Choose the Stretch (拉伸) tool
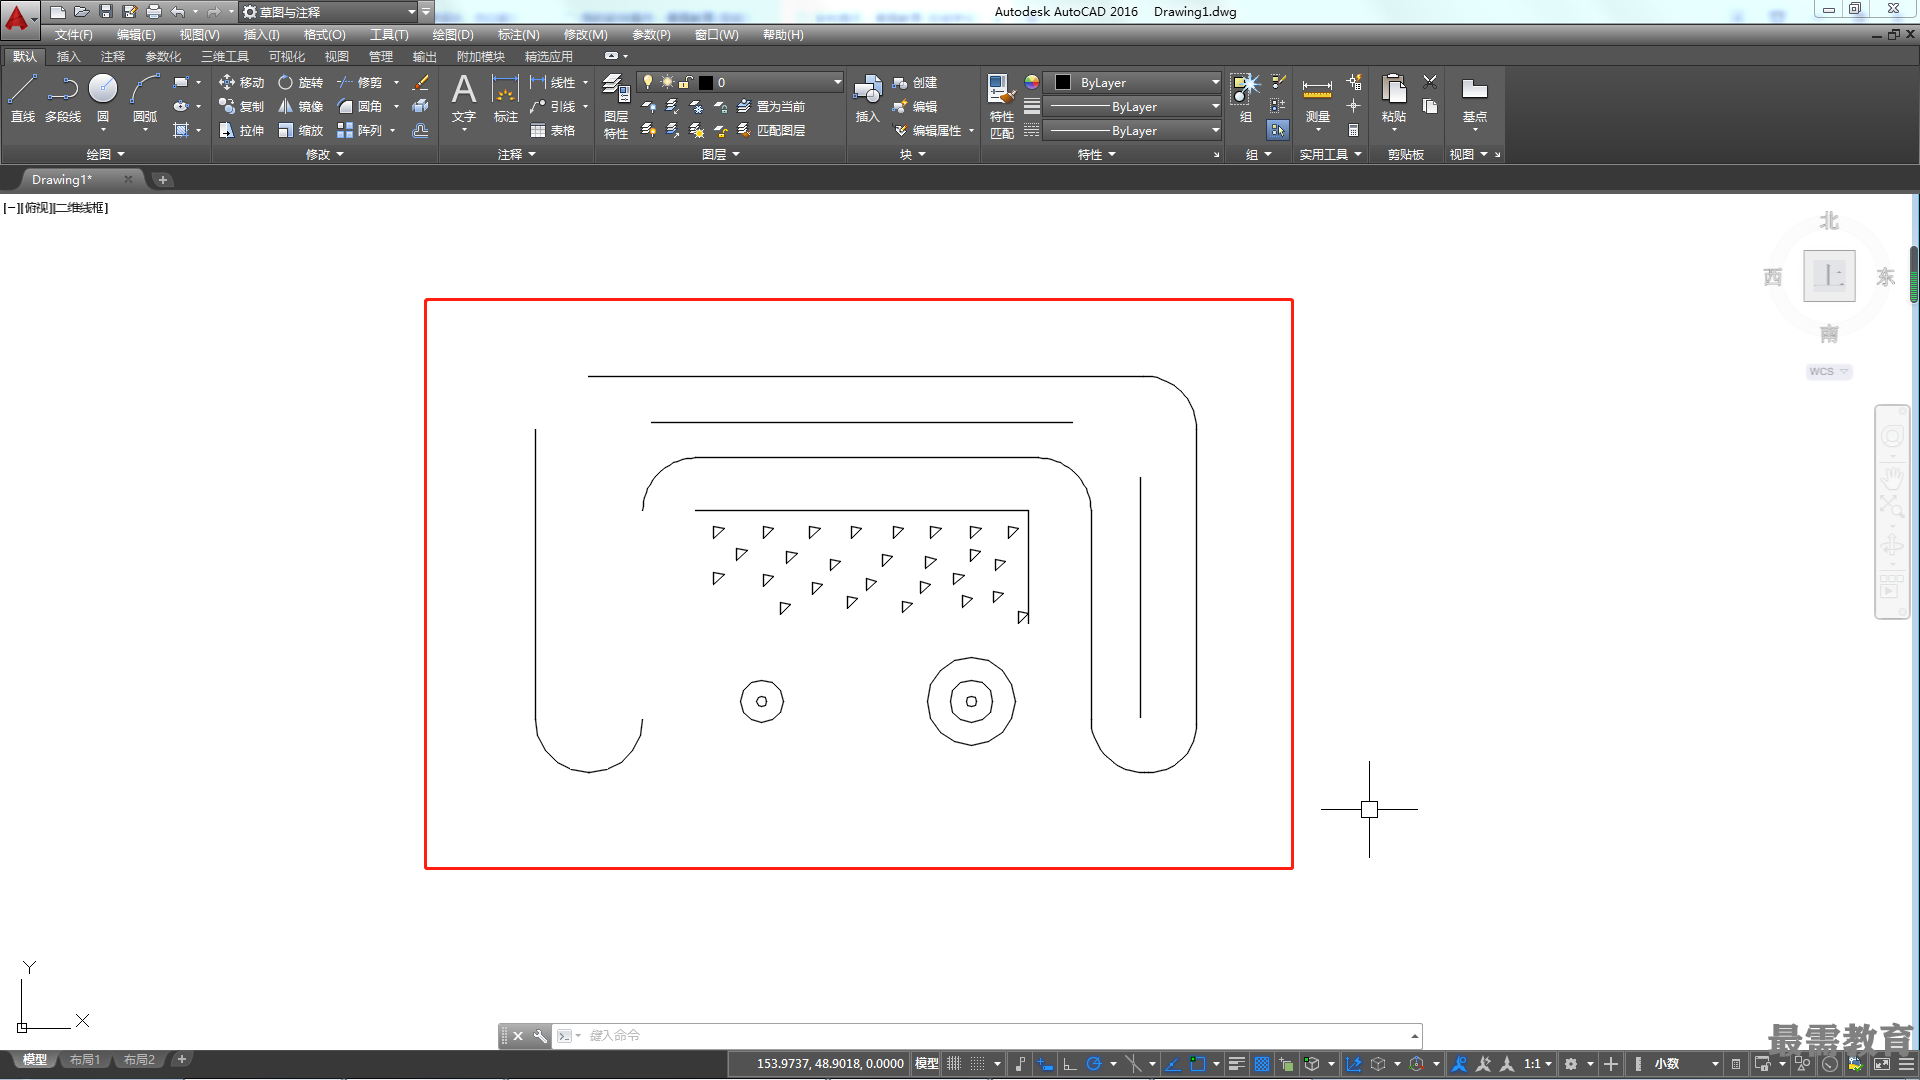The width and height of the screenshot is (1920, 1080). point(241,130)
